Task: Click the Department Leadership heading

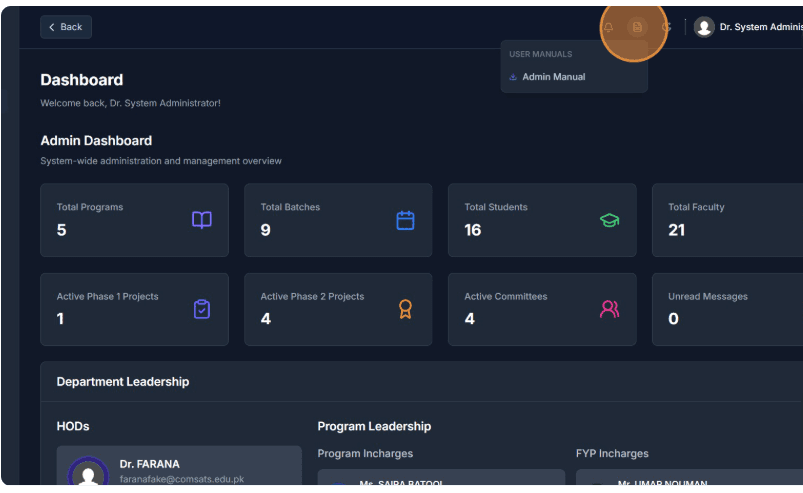Action: click(x=123, y=382)
